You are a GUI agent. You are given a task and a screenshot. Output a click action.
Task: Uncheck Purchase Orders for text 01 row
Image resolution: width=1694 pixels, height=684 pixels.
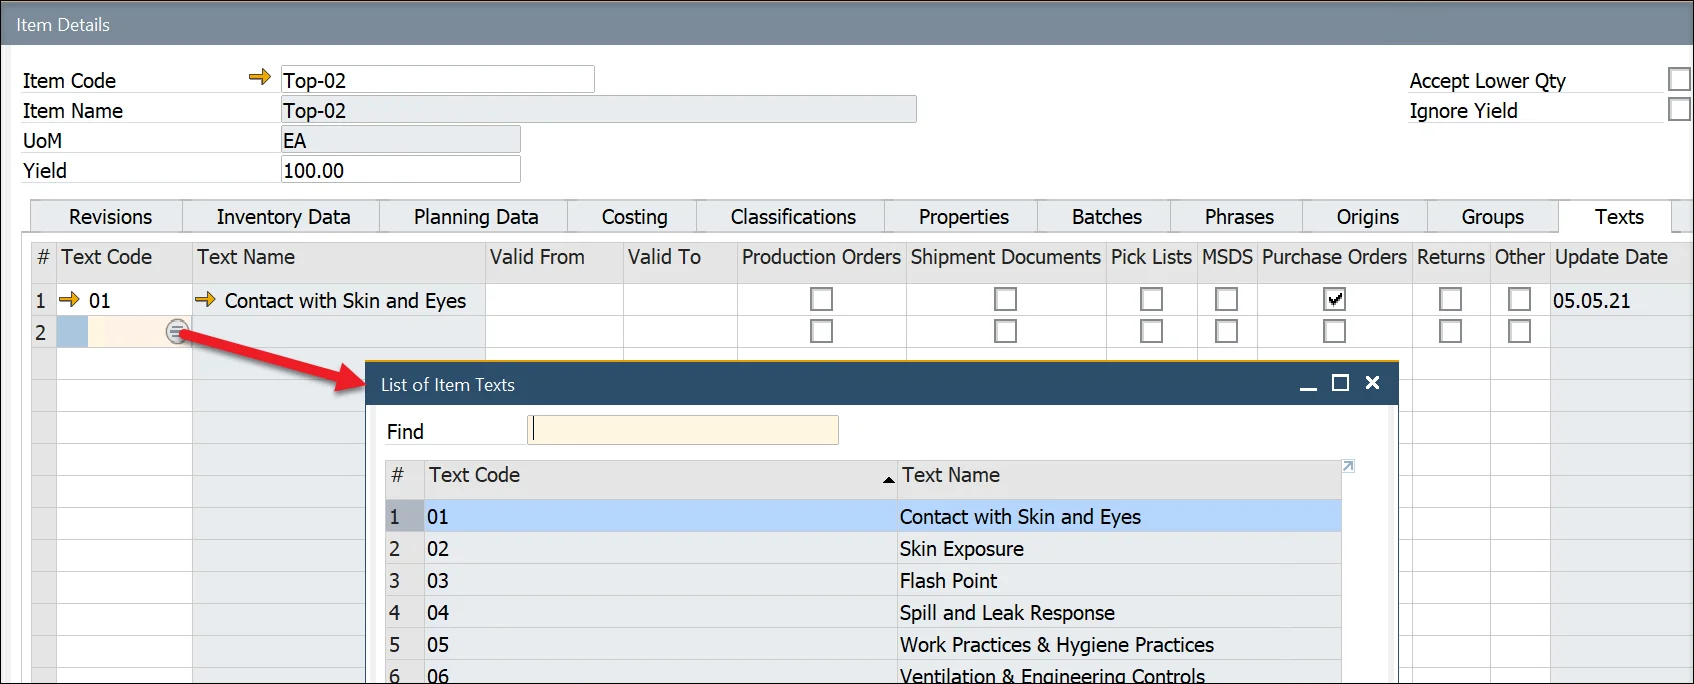1334,299
